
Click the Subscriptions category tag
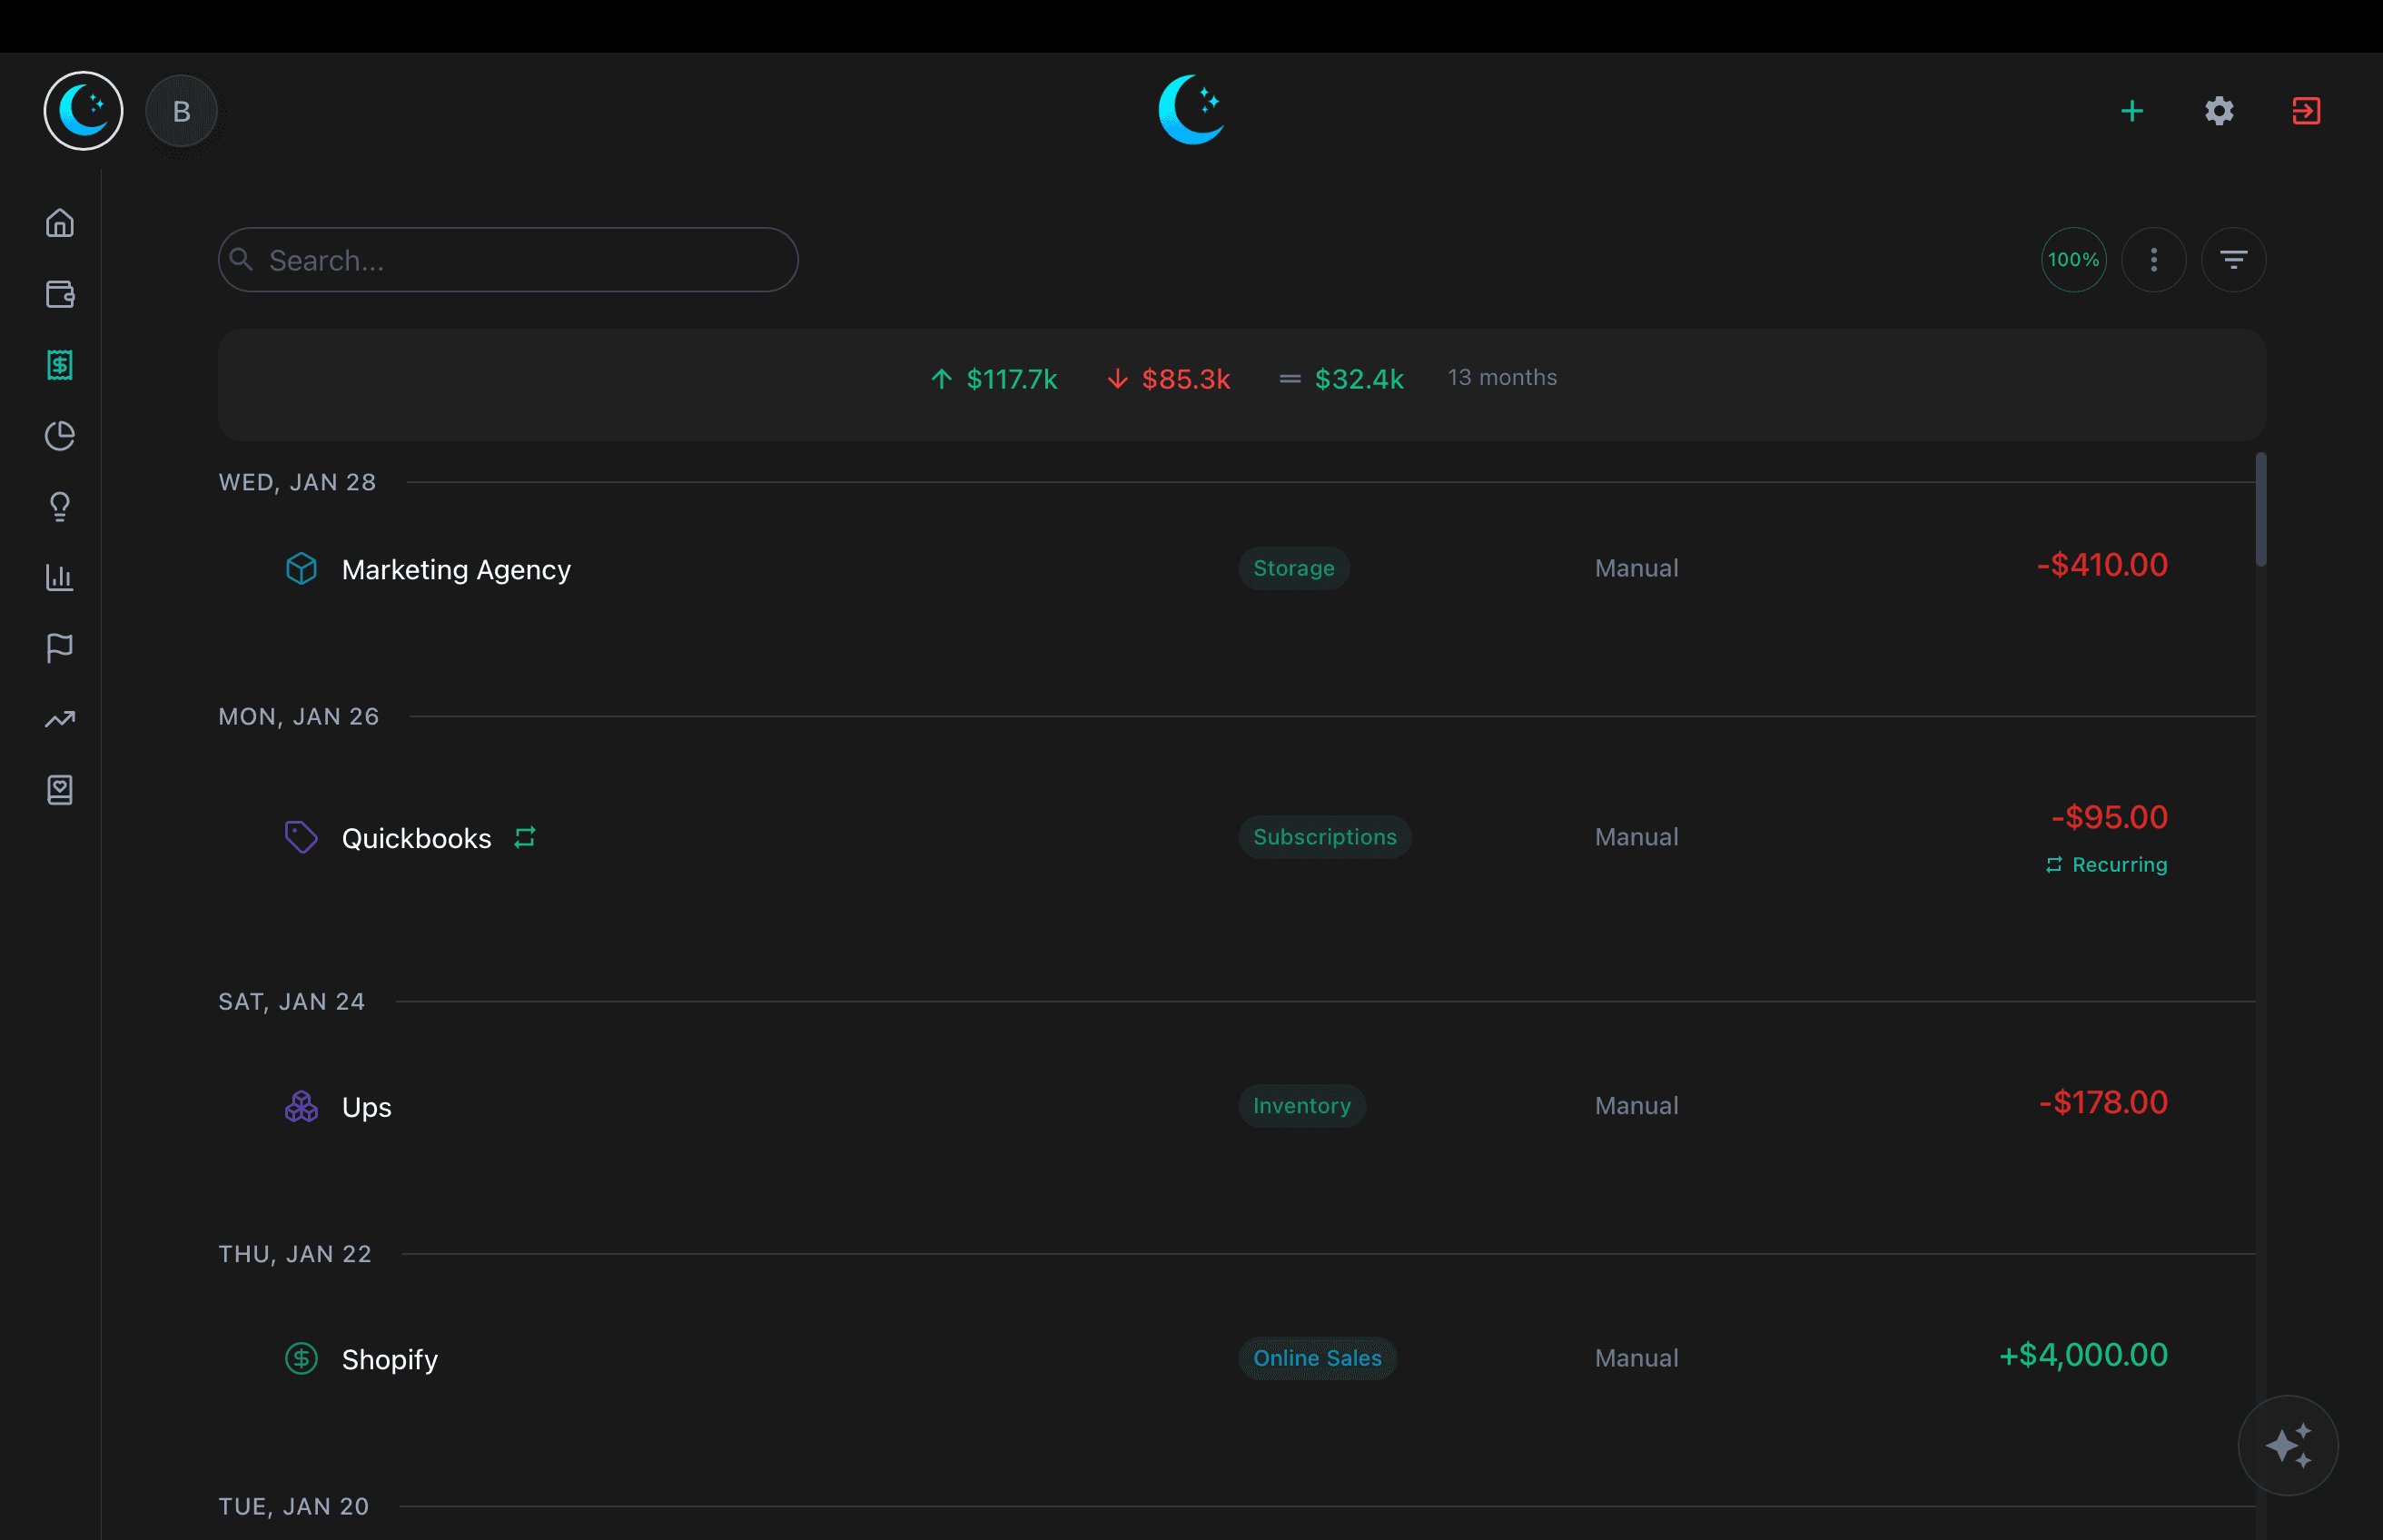point(1324,837)
